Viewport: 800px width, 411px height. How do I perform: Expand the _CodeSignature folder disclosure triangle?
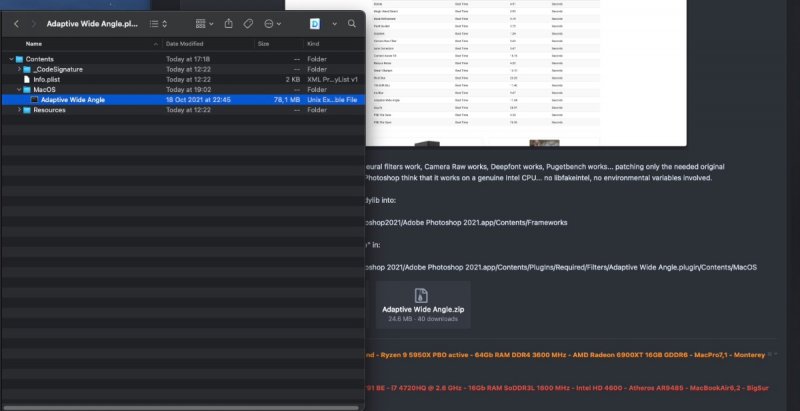(x=18, y=70)
